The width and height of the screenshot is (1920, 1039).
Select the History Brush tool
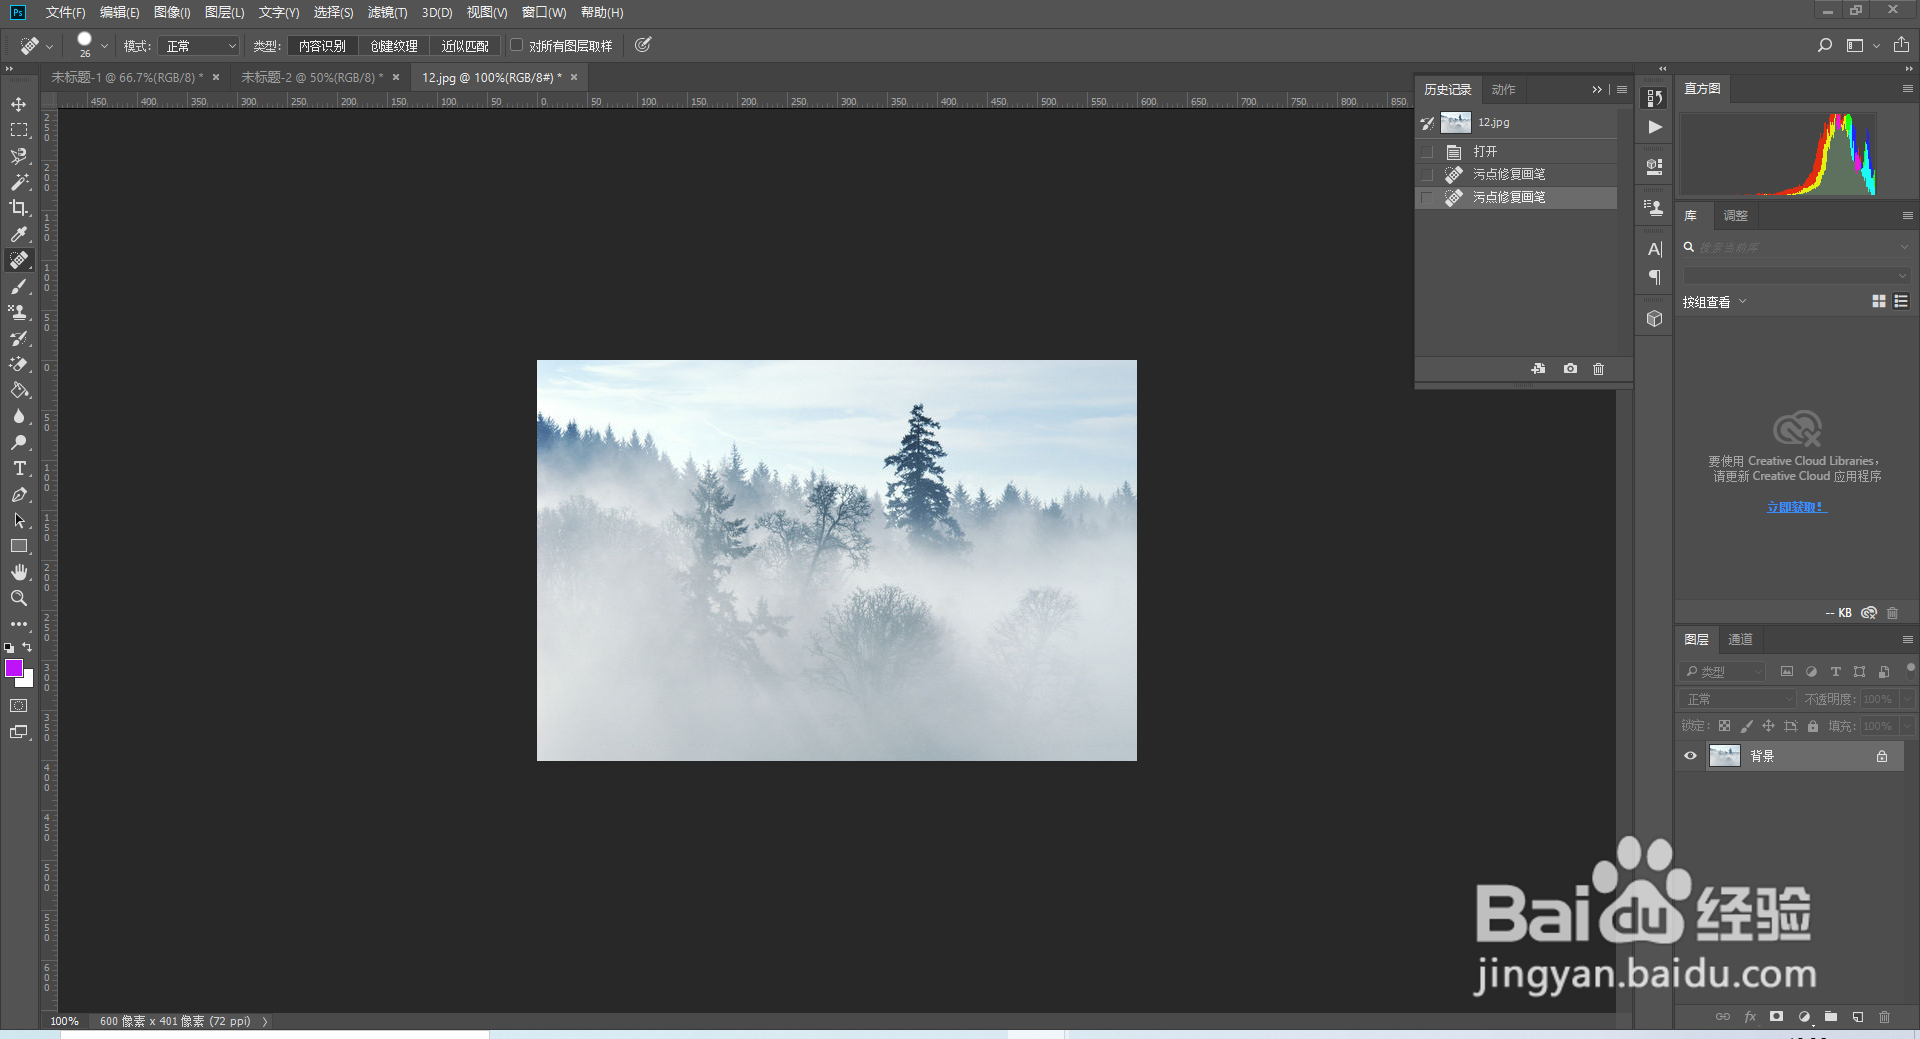click(x=19, y=338)
